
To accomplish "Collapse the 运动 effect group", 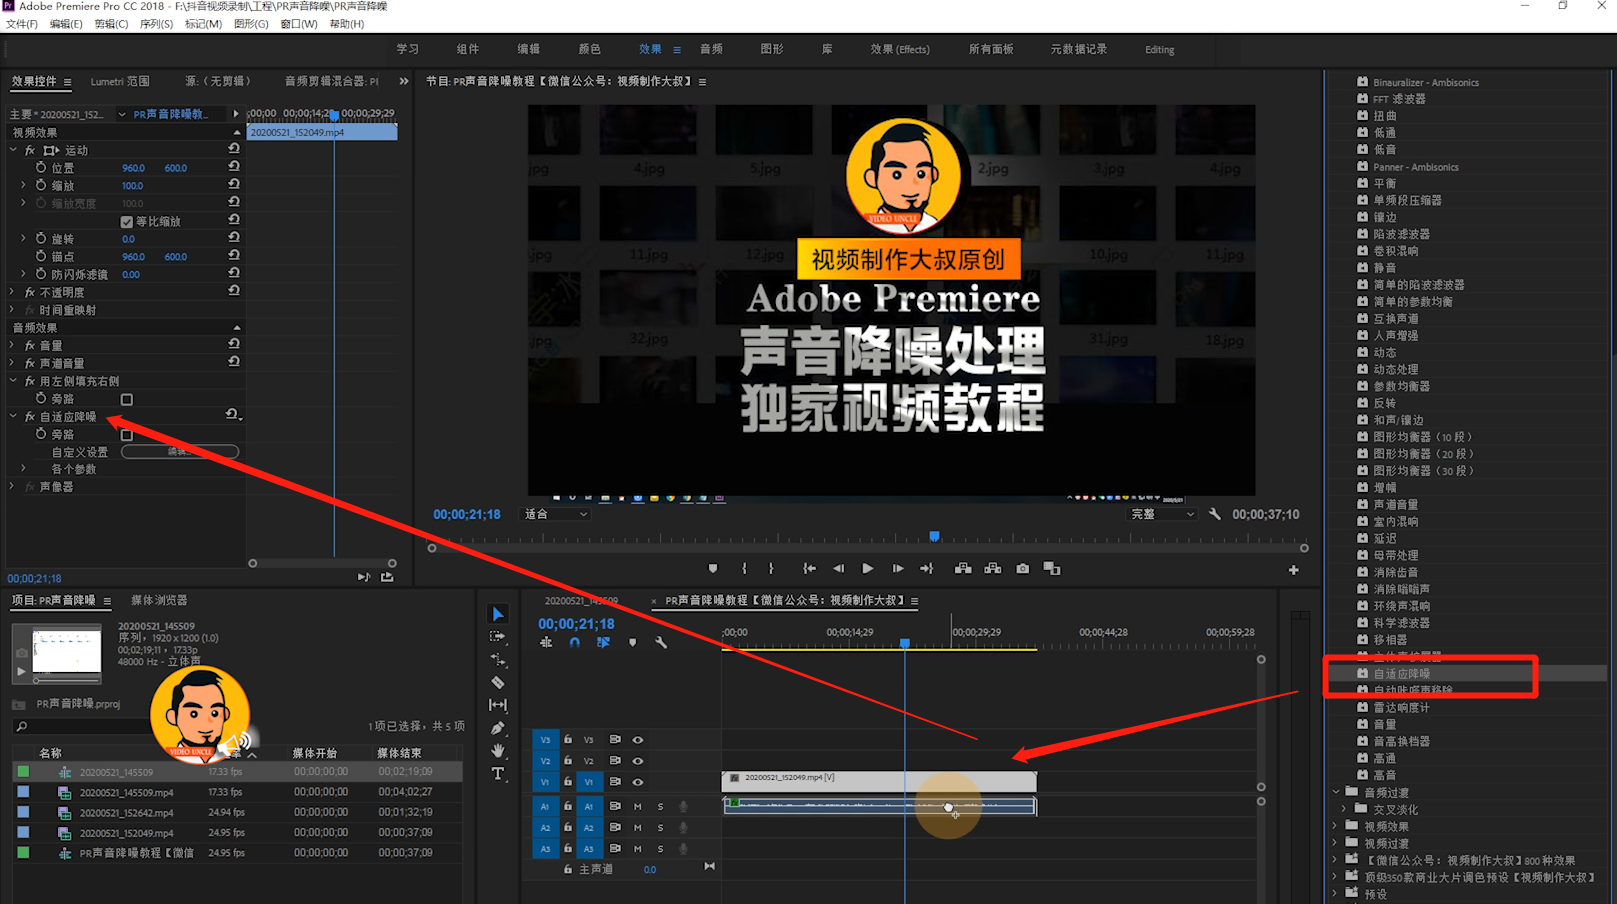I will (x=14, y=150).
